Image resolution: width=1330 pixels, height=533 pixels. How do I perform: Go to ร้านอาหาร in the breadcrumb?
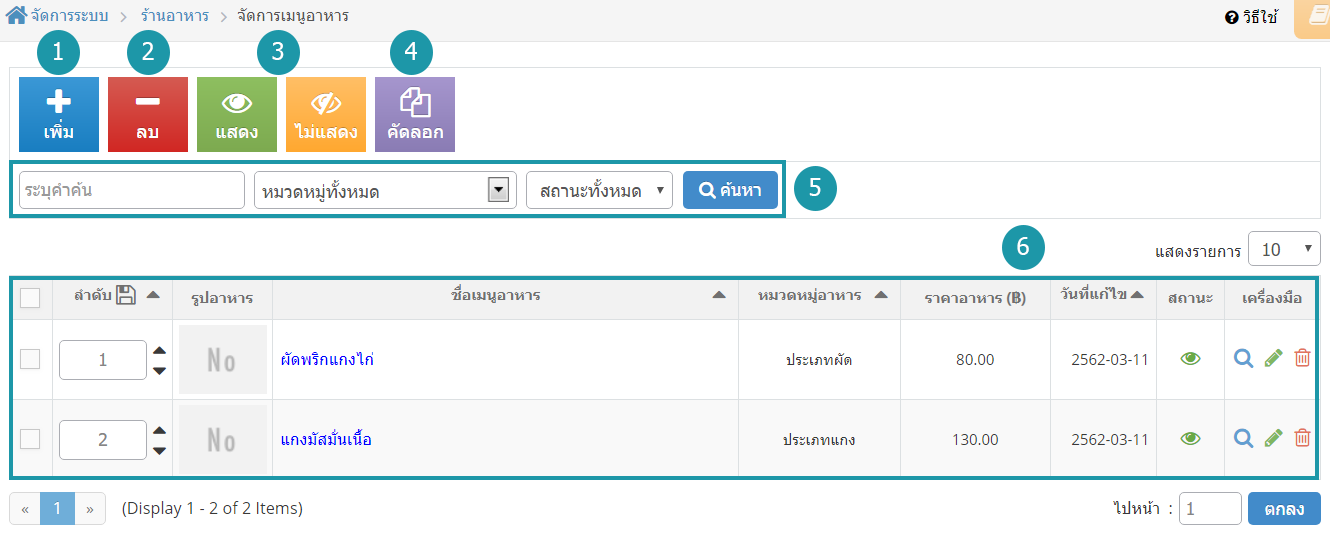point(175,16)
